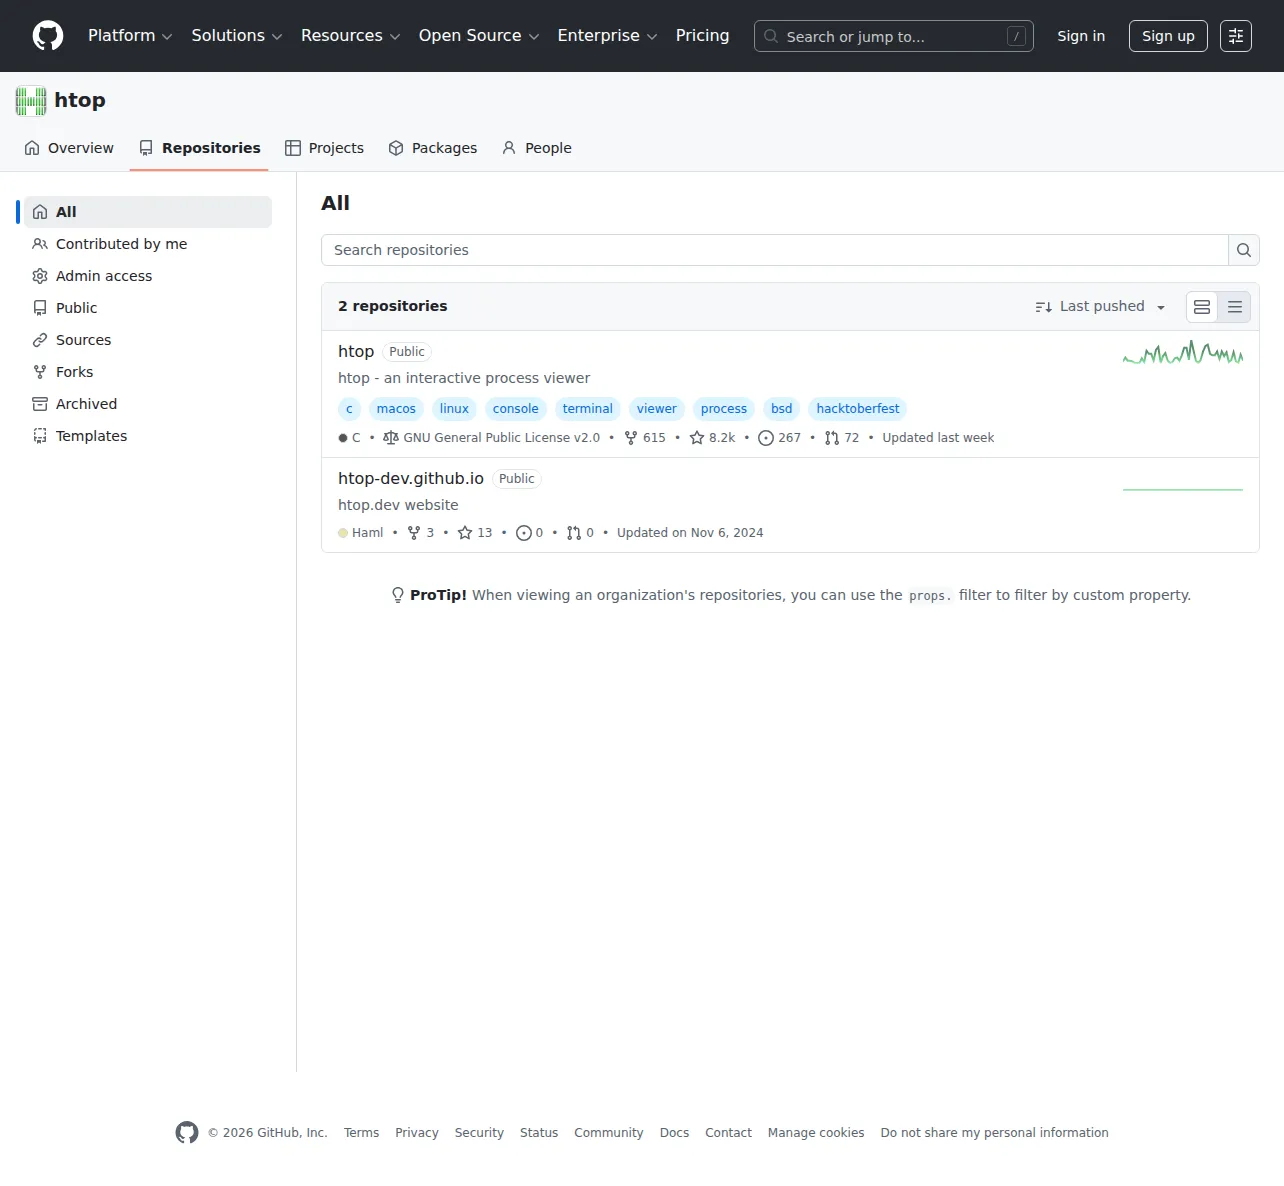Open pull requests count for htop-dev.github.io

coord(581,533)
